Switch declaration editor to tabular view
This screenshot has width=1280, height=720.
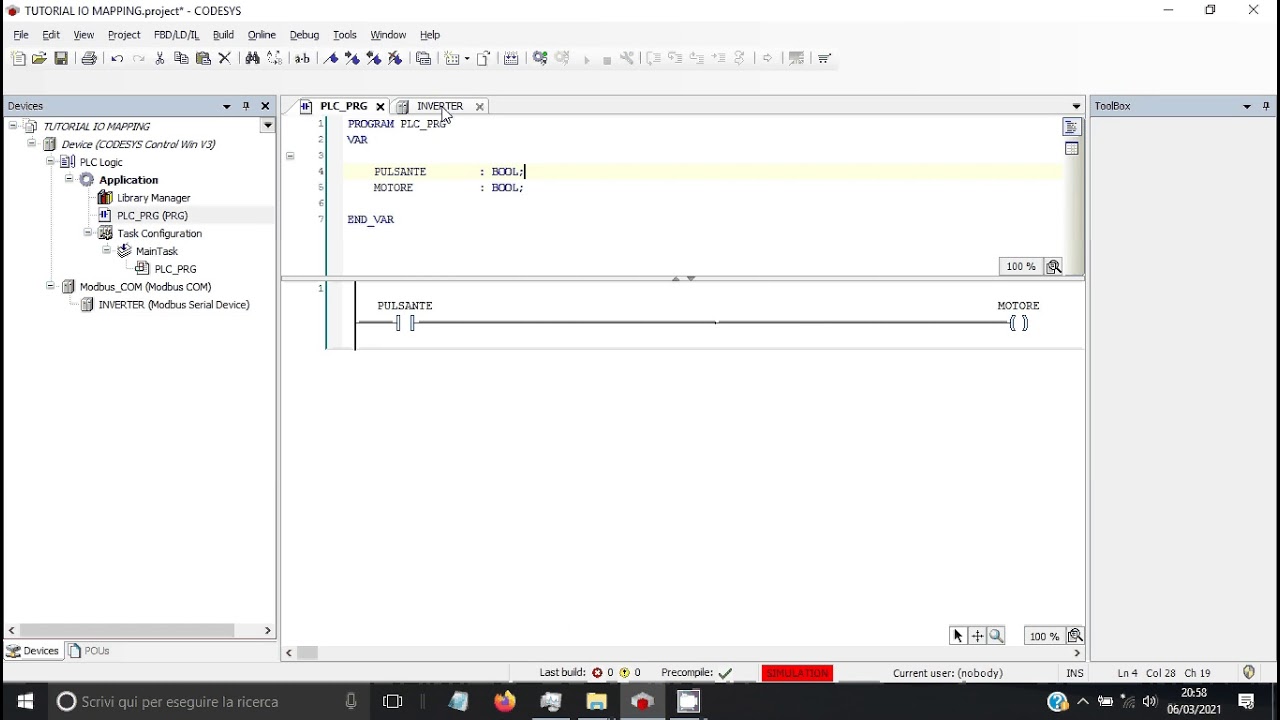(1072, 149)
